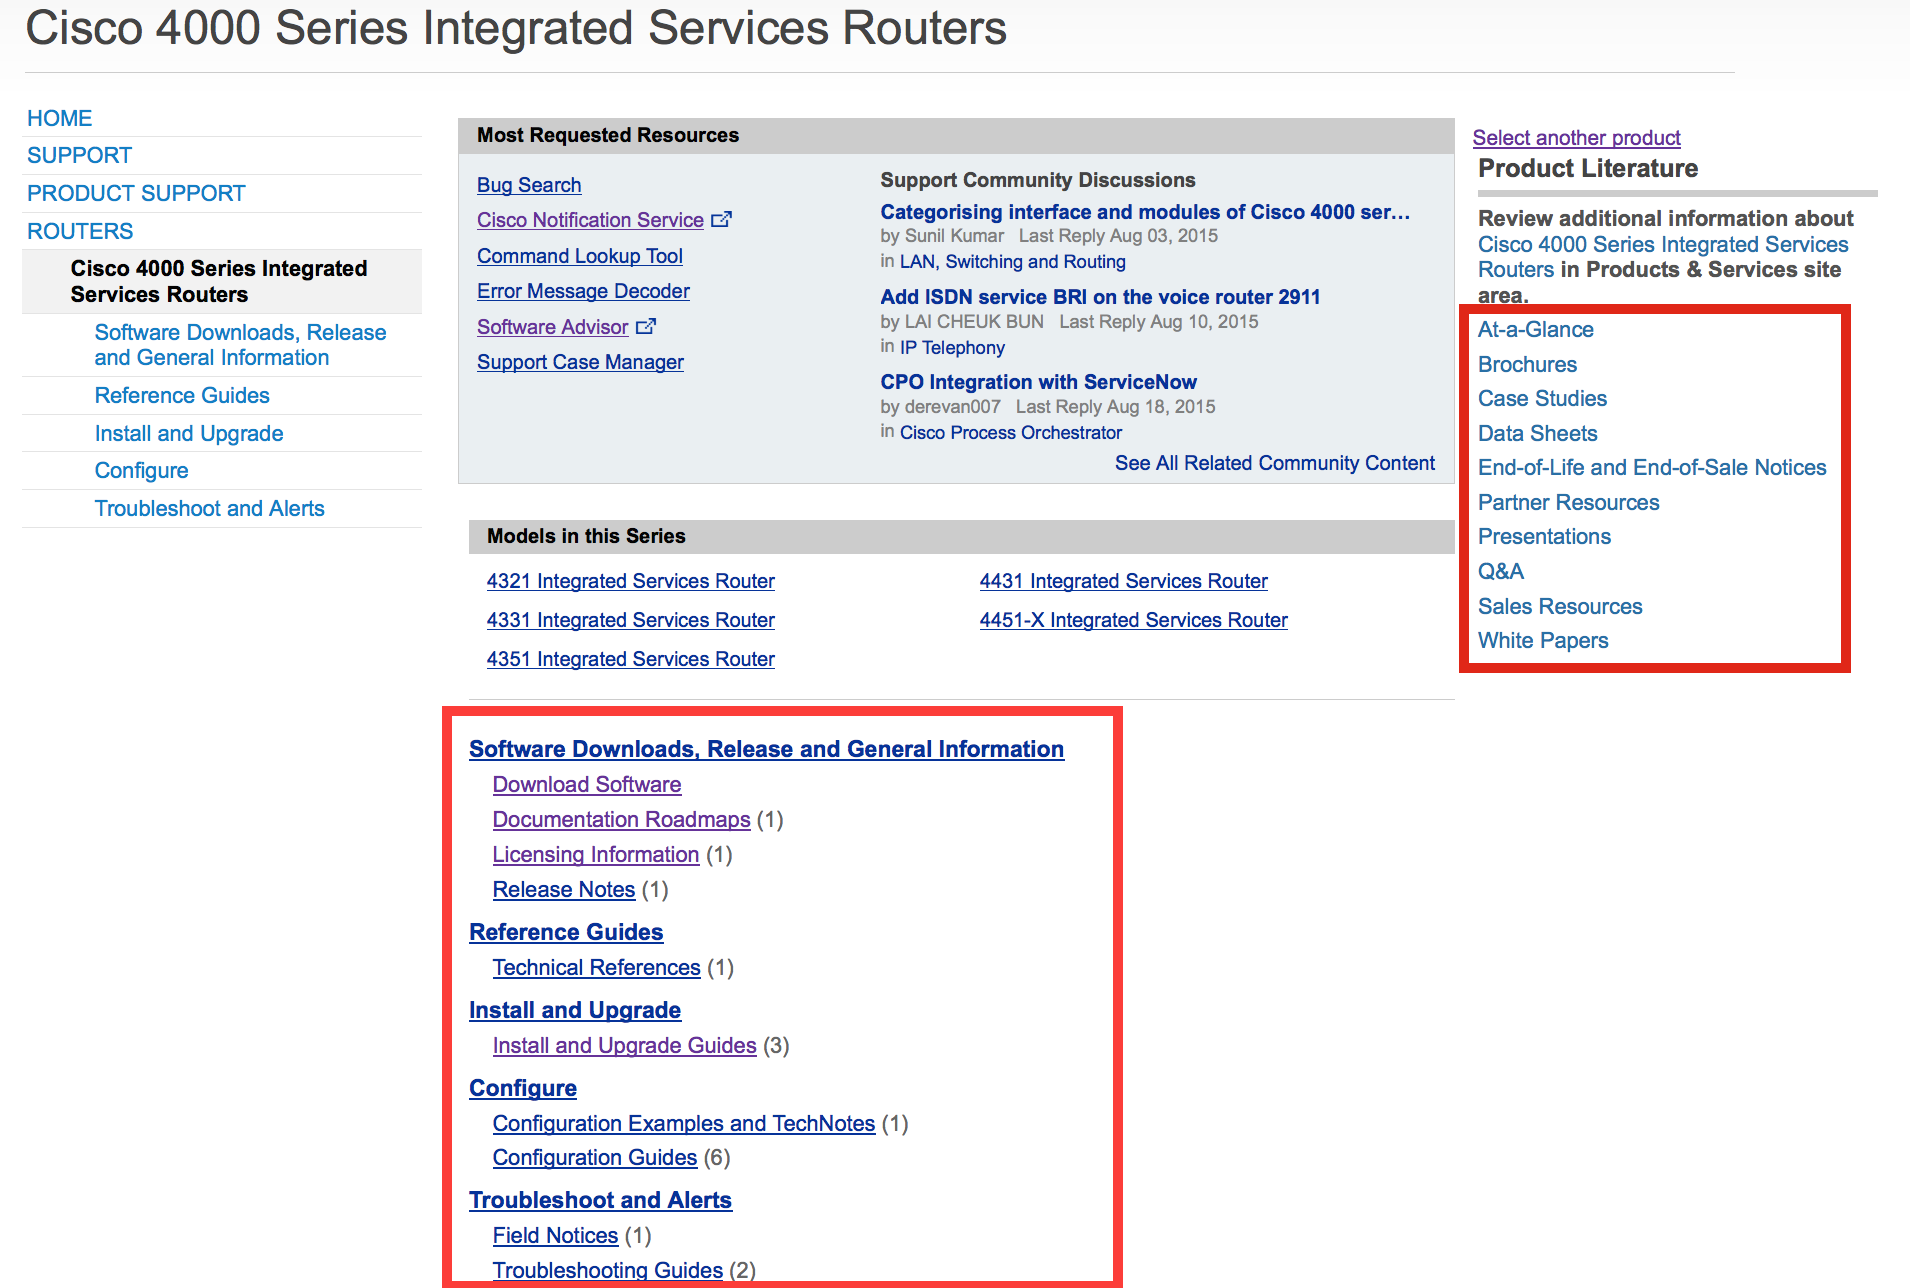The width and height of the screenshot is (1910, 1288).
Task: Open Licensing Information link
Action: tap(595, 855)
